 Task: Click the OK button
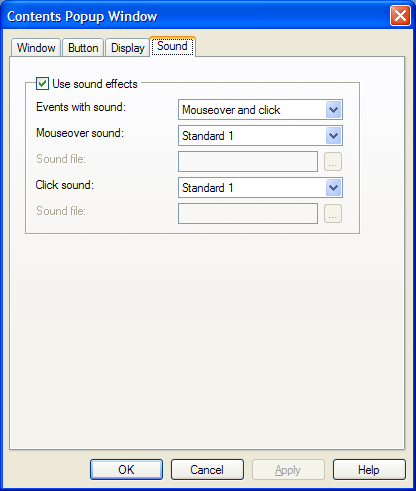click(126, 470)
